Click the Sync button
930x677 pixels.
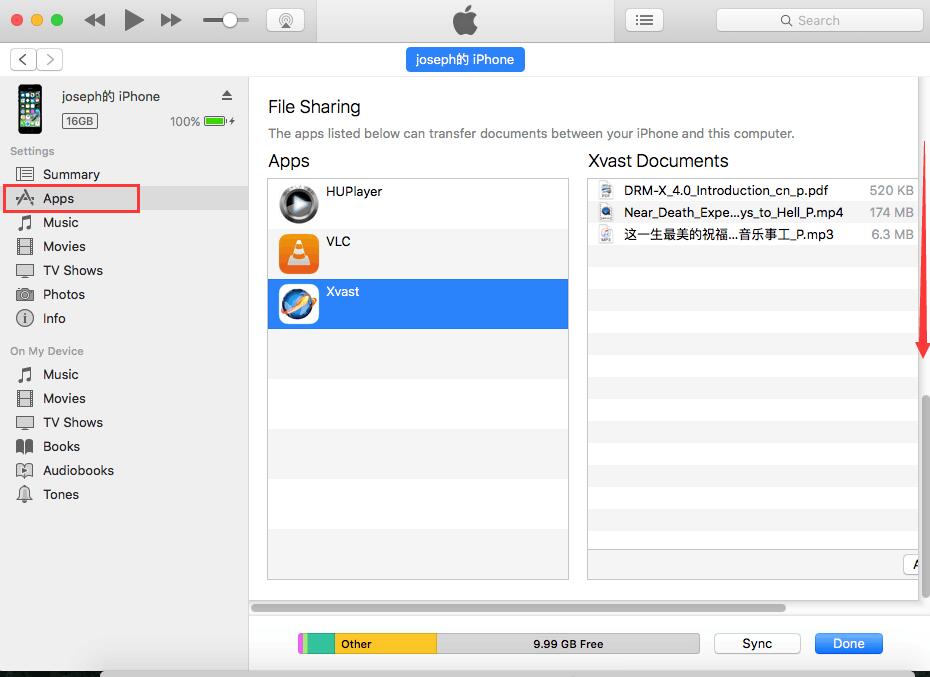click(x=757, y=644)
